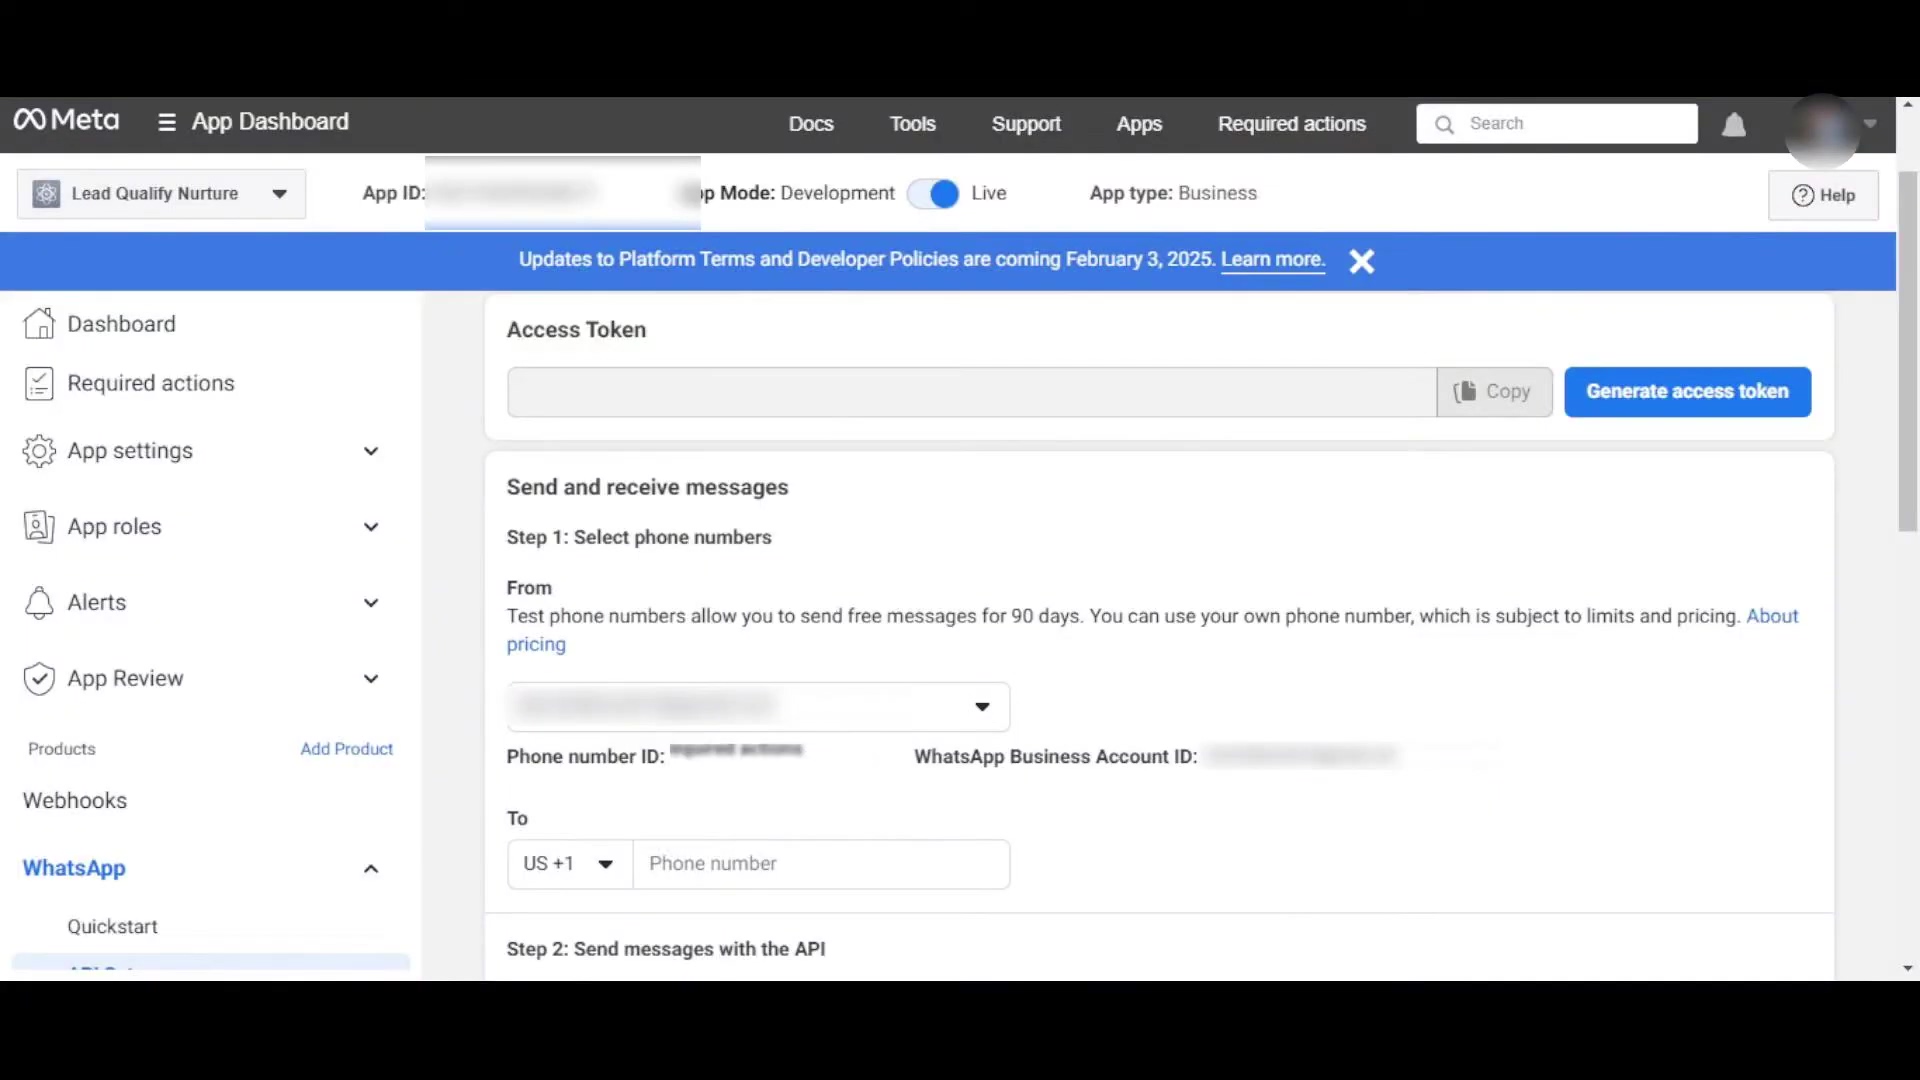The height and width of the screenshot is (1080, 1920).
Task: Click the scrollbar down arrow
Action: tap(1908, 969)
